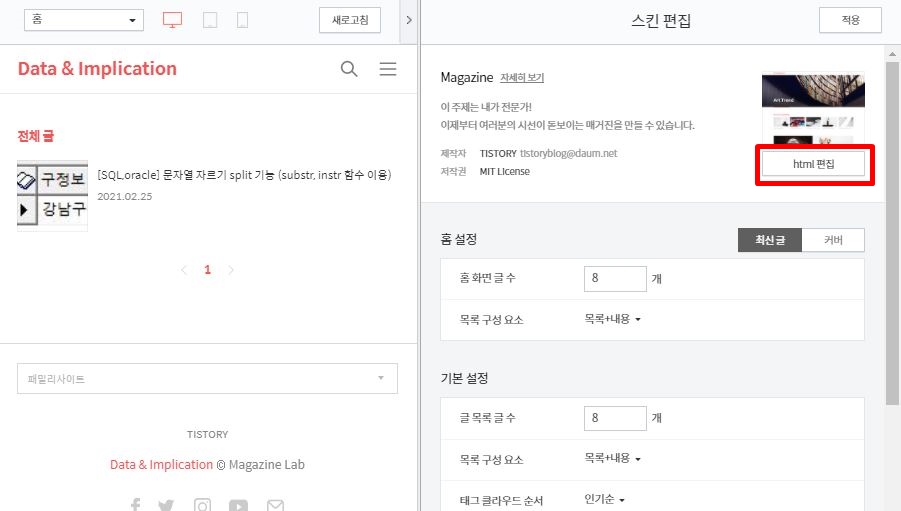901x511 pixels.
Task: Focus 글 목록 글 수 input
Action: click(x=615, y=418)
